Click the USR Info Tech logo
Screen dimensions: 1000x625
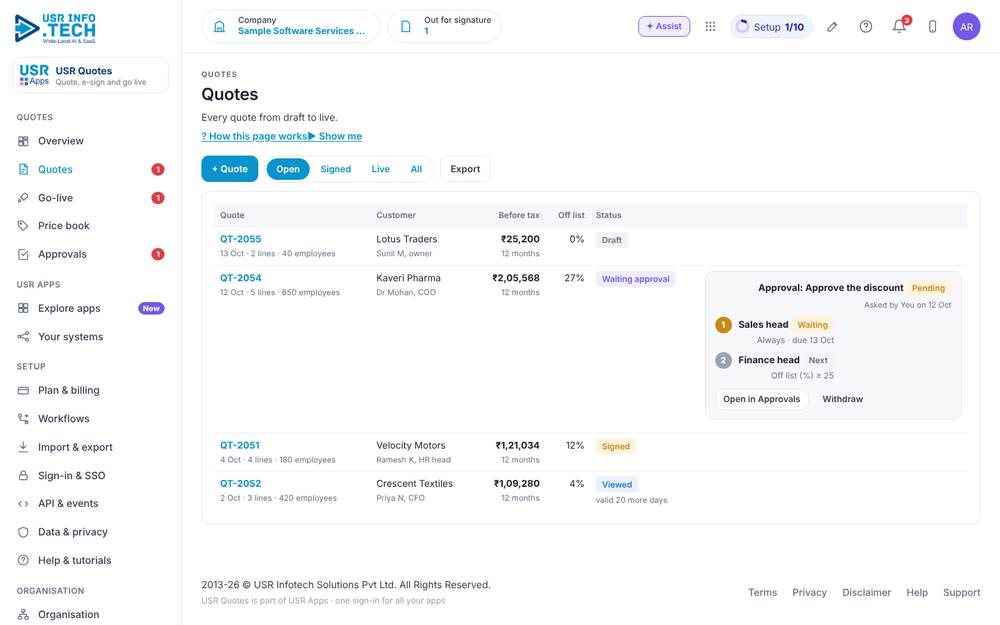tap(55, 29)
